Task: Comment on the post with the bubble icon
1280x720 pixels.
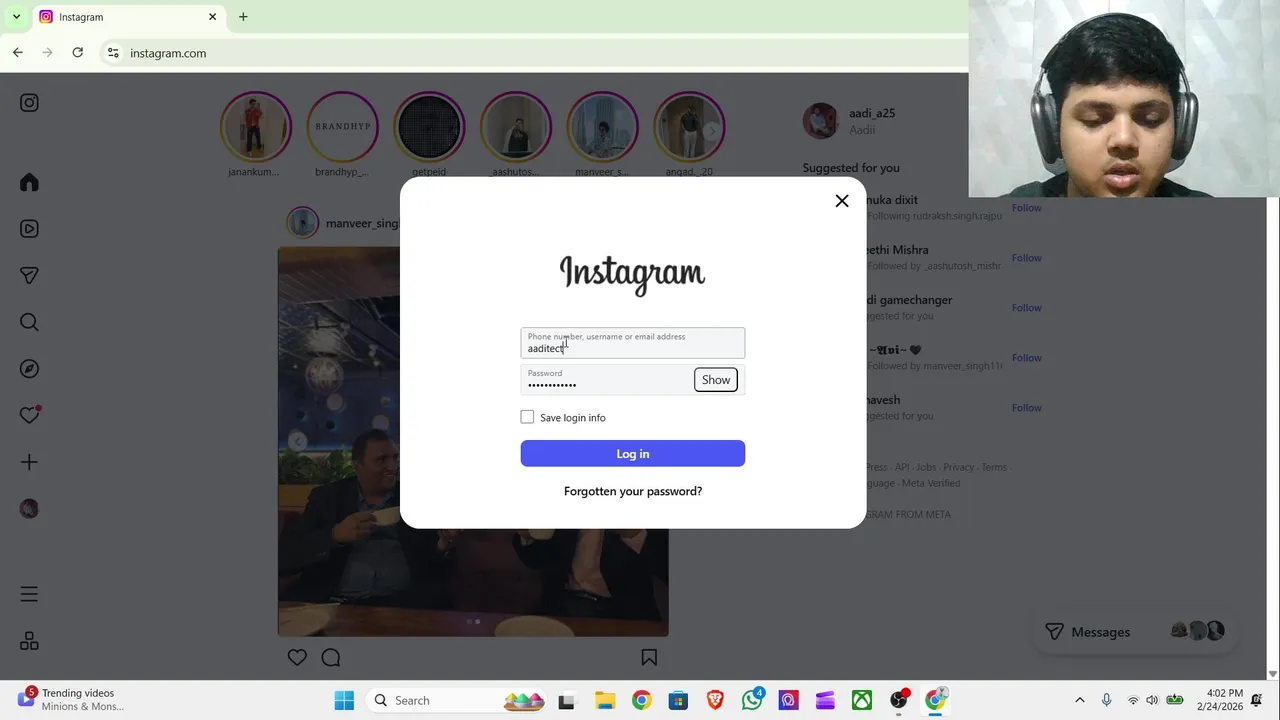Action: click(331, 657)
